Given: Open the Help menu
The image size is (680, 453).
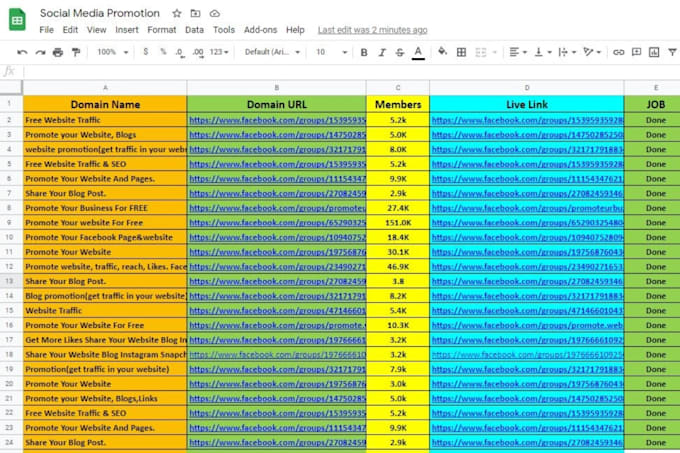Looking at the screenshot, I should [295, 30].
